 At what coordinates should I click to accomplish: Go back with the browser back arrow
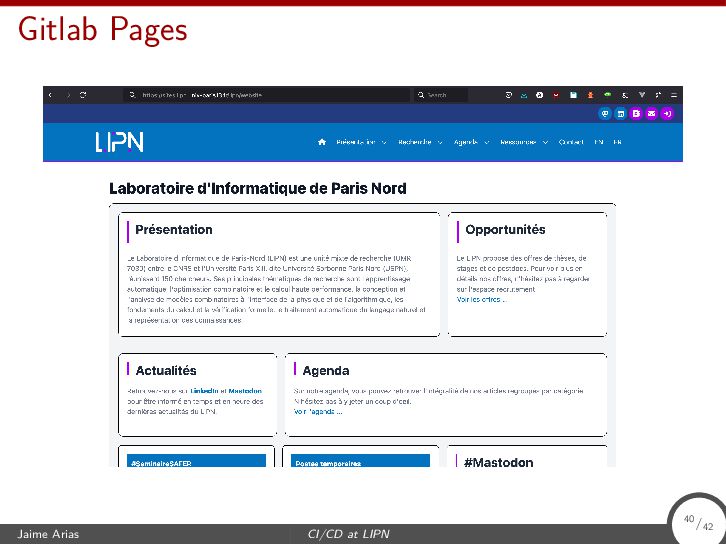(50, 95)
